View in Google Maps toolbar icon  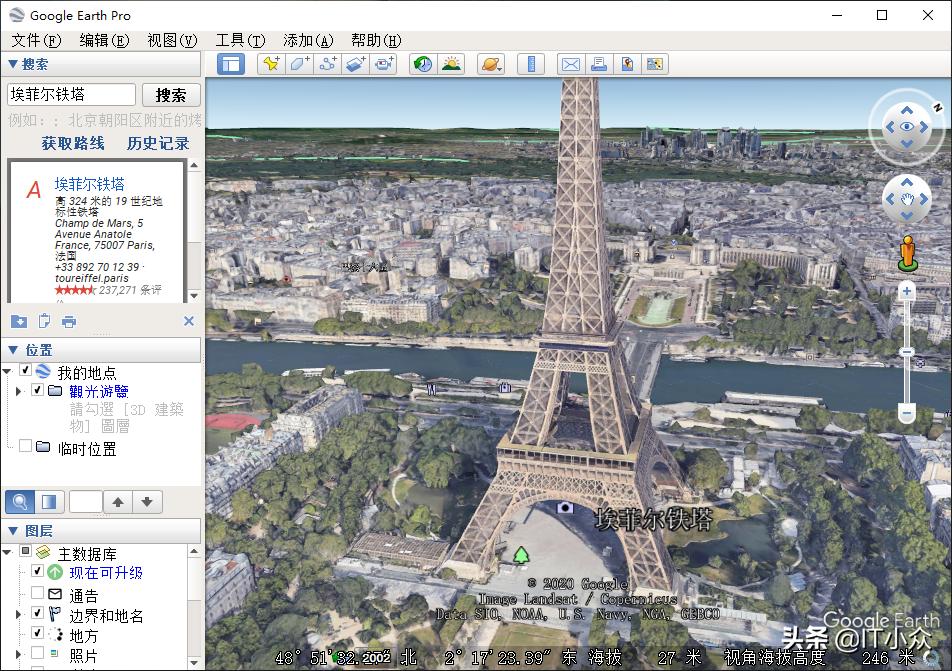click(654, 64)
